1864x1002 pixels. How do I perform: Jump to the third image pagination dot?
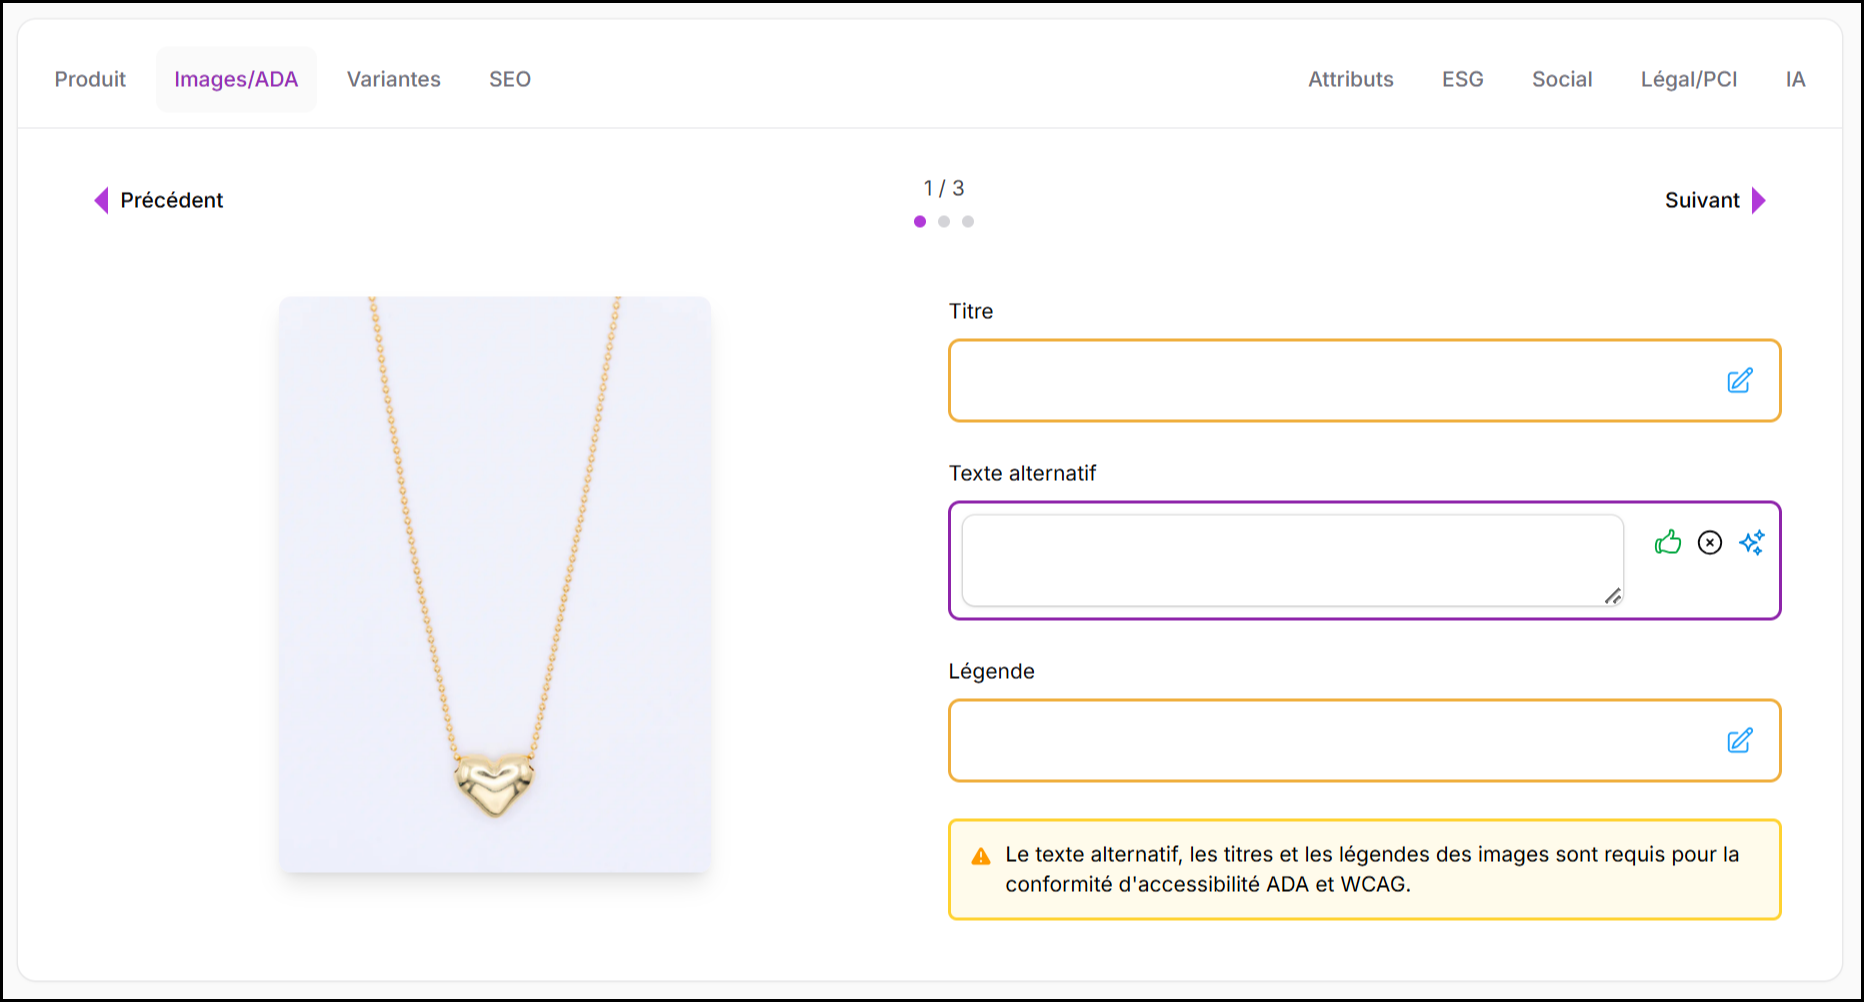pyautogui.click(x=968, y=222)
